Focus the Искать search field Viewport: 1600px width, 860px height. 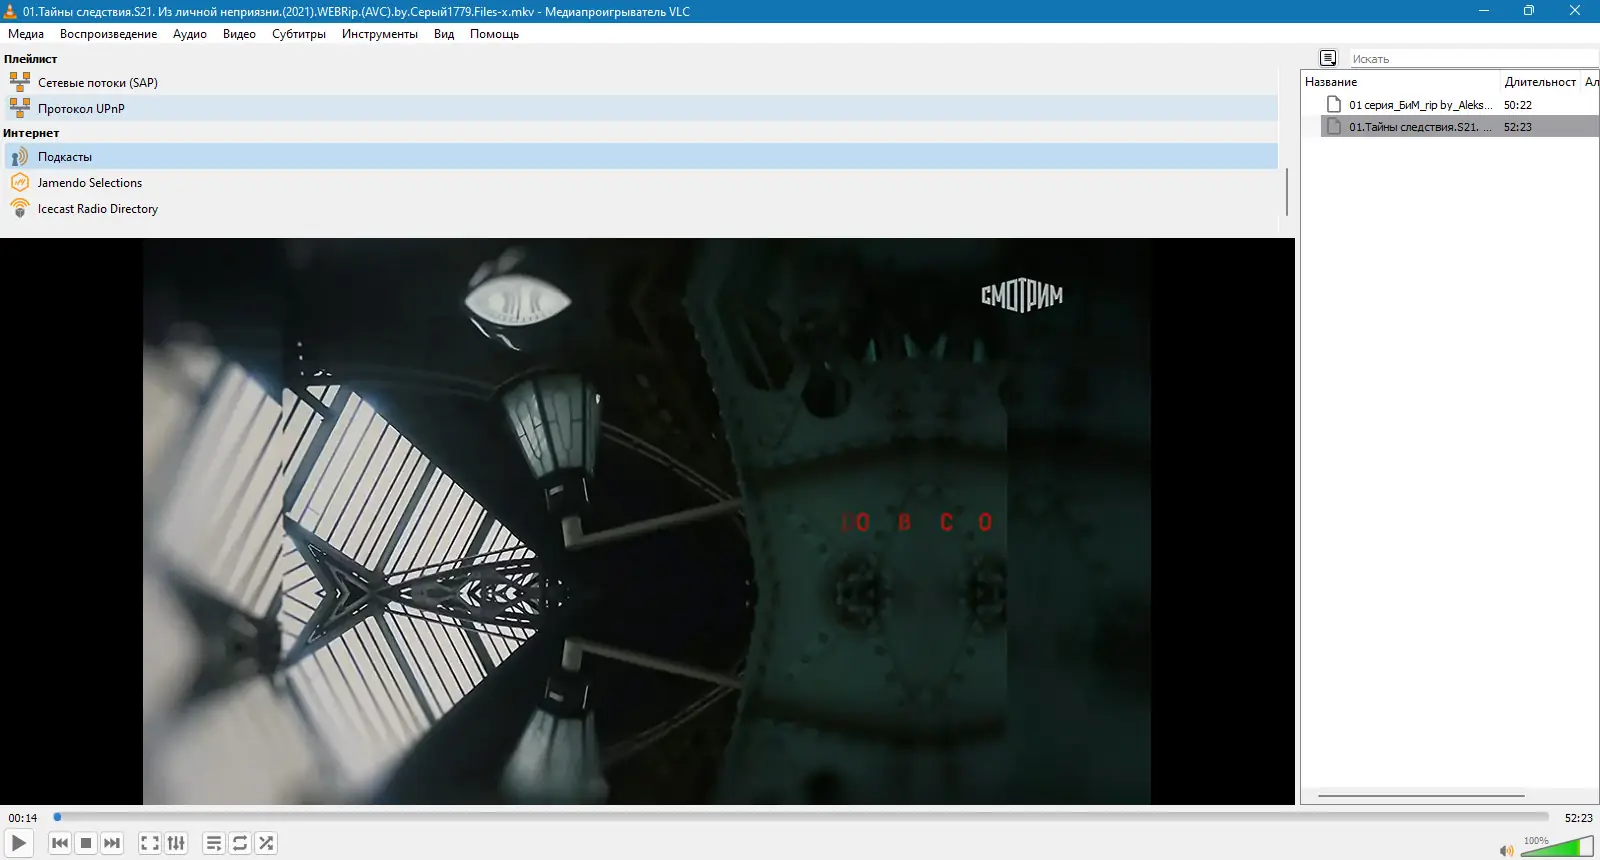tap(1474, 59)
